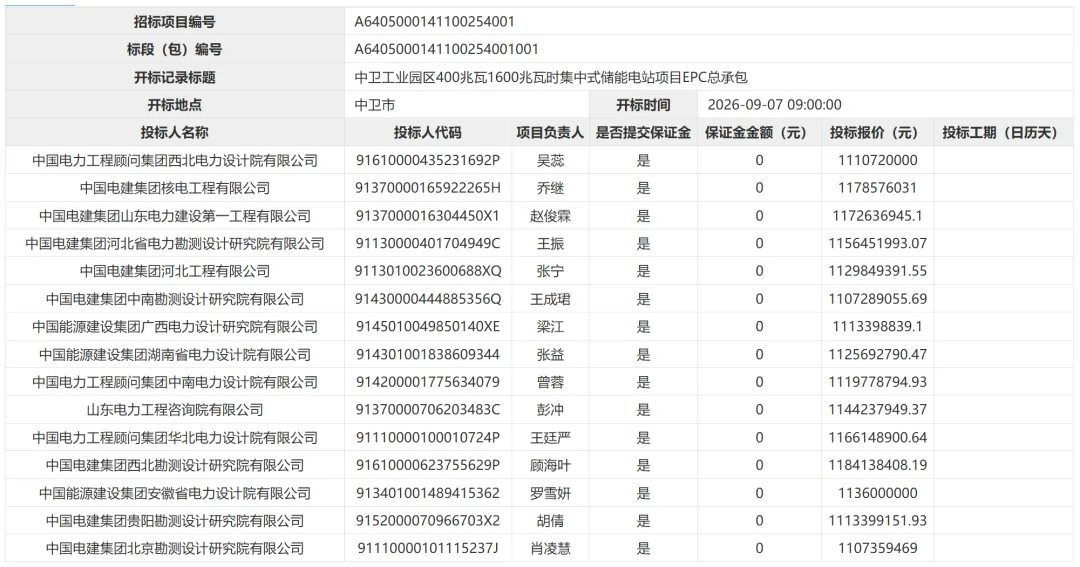Click bidder code 91370000706203483C
Screen dimensions: 1080x567
coord(428,409)
